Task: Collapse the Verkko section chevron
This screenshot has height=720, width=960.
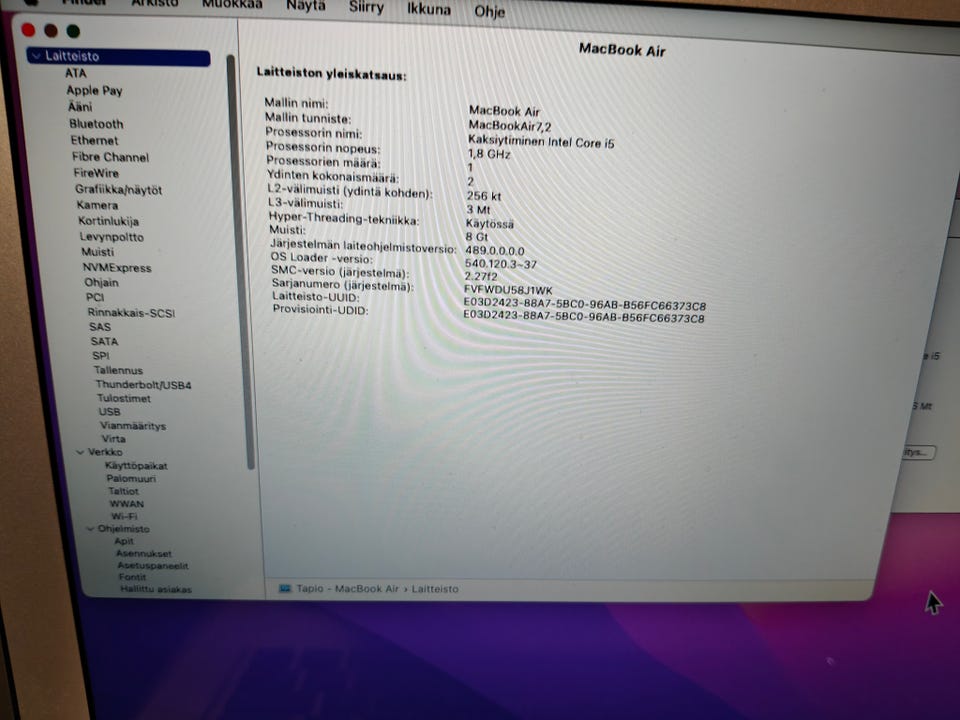Action: point(80,452)
